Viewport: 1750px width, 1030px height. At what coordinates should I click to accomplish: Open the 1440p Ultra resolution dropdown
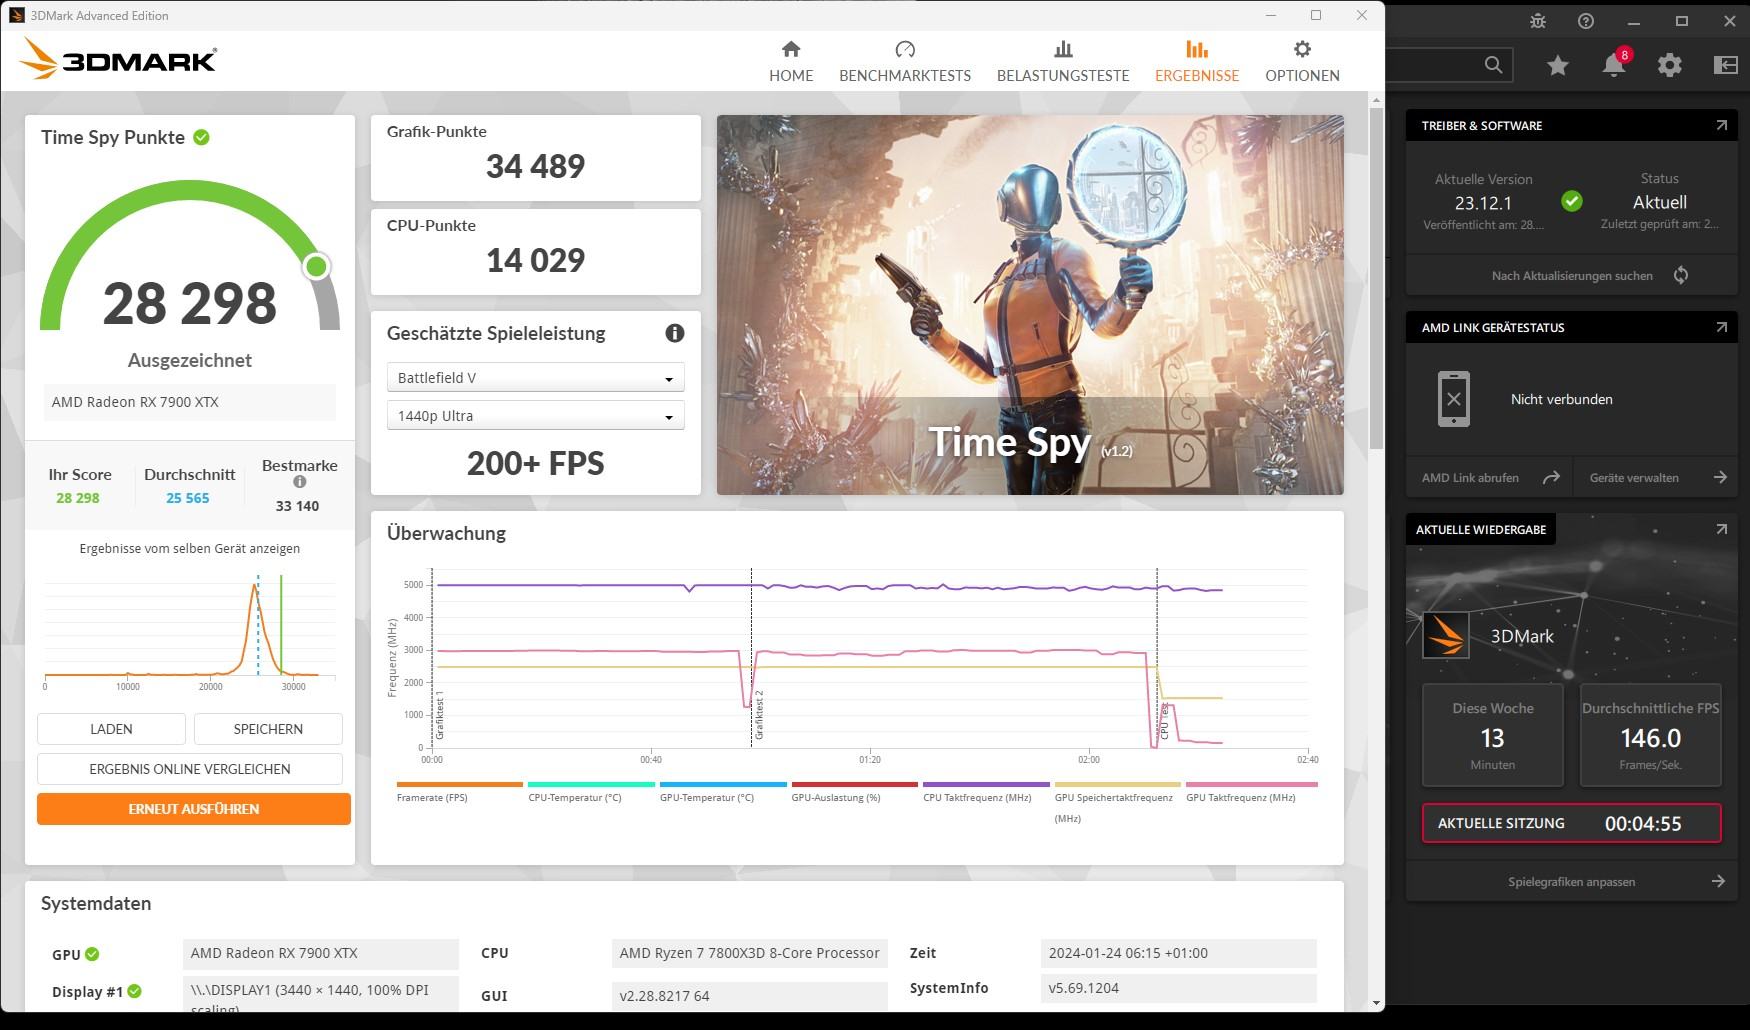[x=535, y=415]
